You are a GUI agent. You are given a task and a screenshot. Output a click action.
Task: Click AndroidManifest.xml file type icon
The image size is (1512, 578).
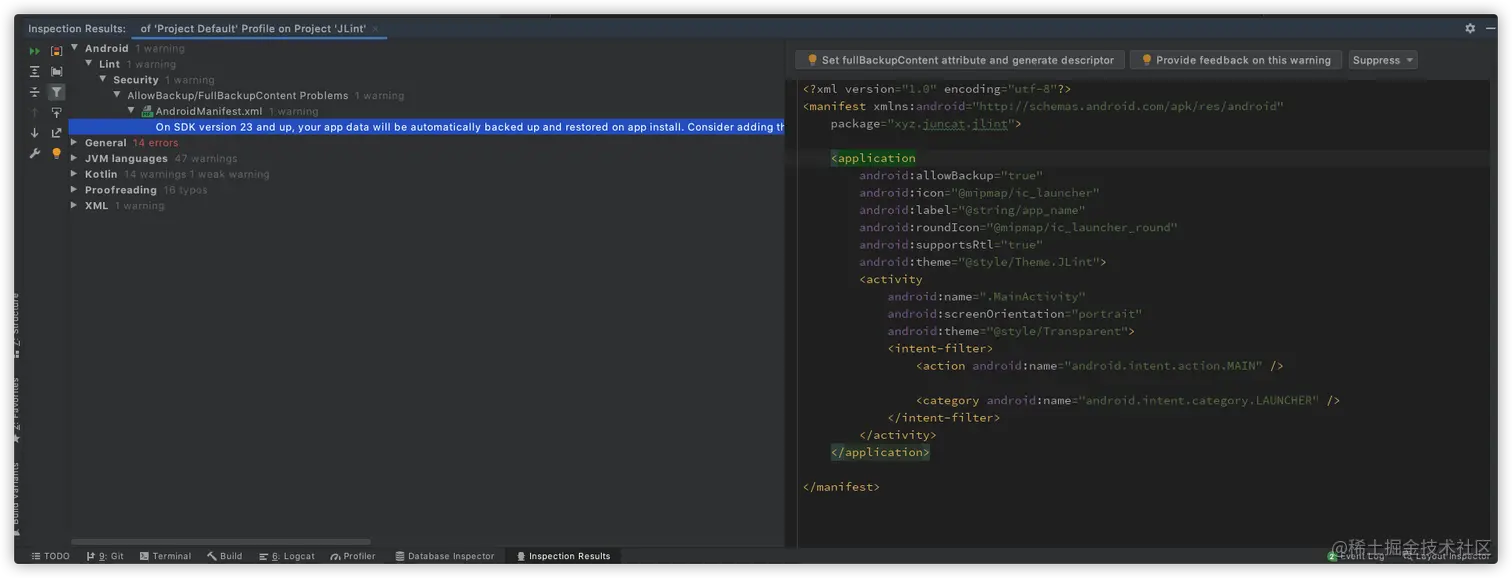coord(147,111)
